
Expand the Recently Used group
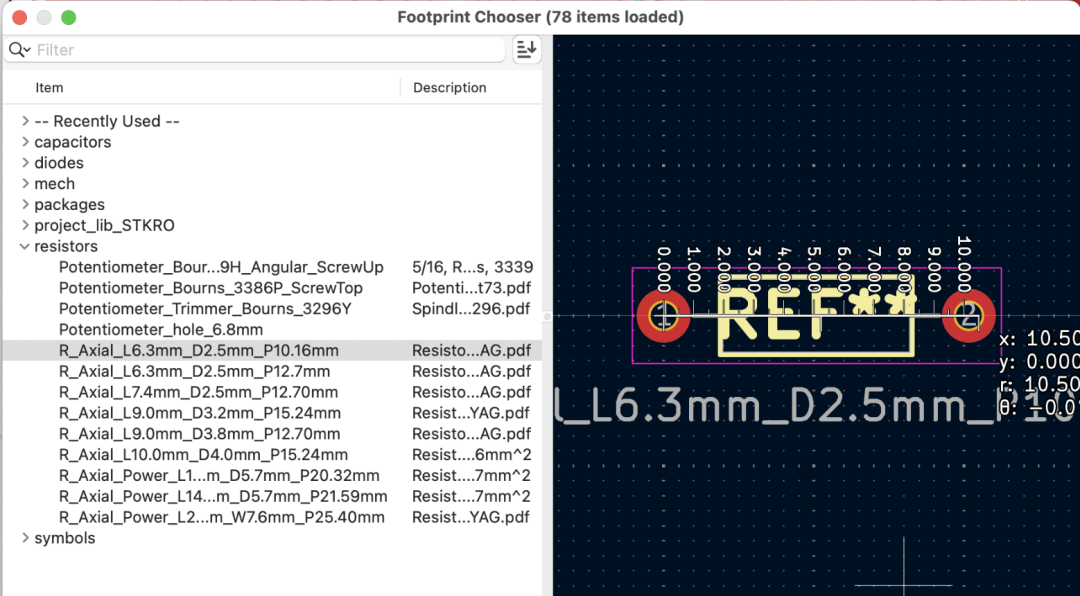point(25,121)
